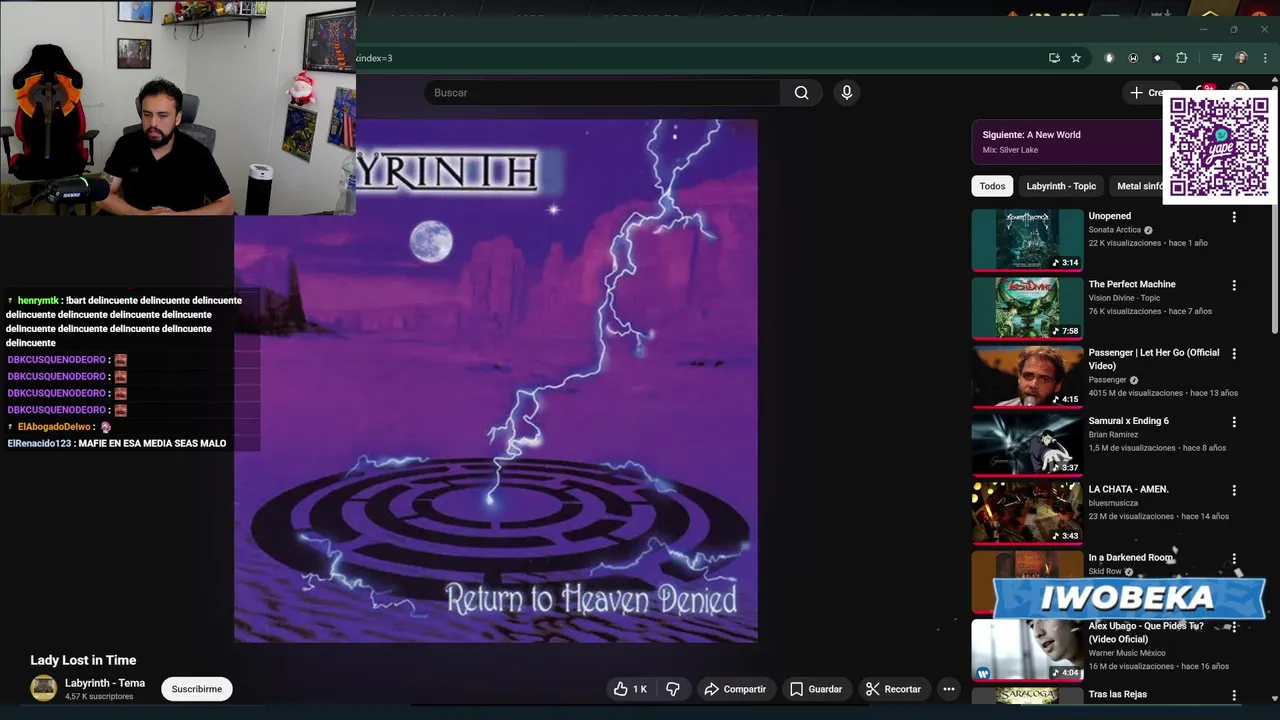Screen dimensions: 1280x720
Task: Click 'Tras las Rejas' title
Action: pos(1117,694)
